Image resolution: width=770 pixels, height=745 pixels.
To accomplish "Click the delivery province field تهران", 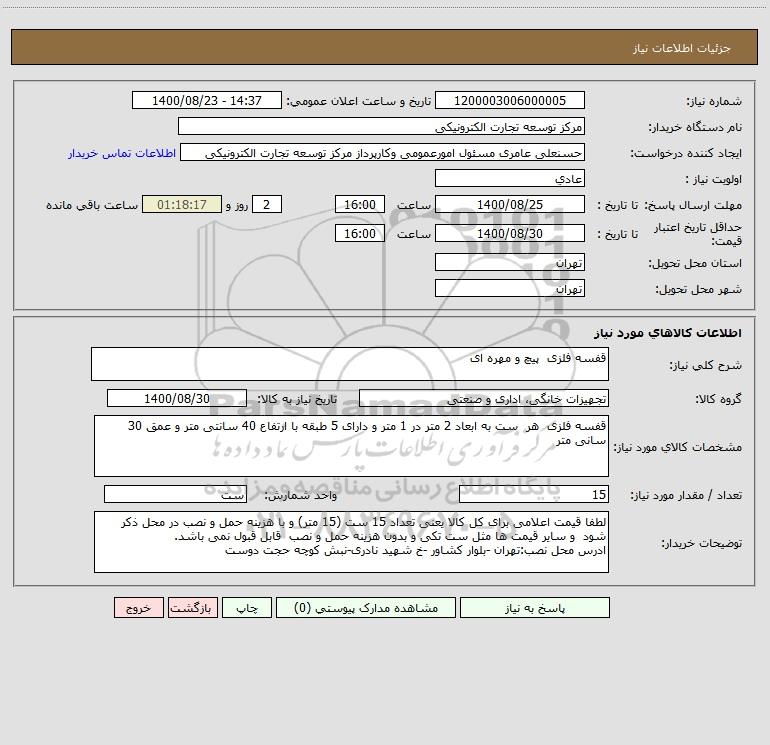I will point(510,262).
